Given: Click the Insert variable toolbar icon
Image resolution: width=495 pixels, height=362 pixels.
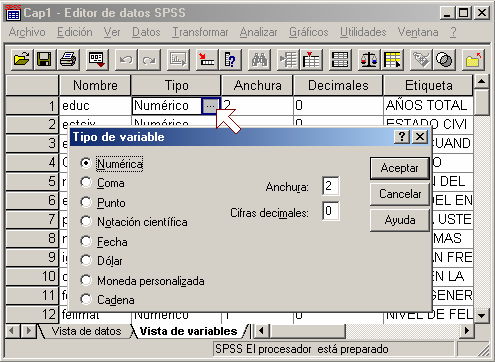Looking at the screenshot, I should click(311, 60).
